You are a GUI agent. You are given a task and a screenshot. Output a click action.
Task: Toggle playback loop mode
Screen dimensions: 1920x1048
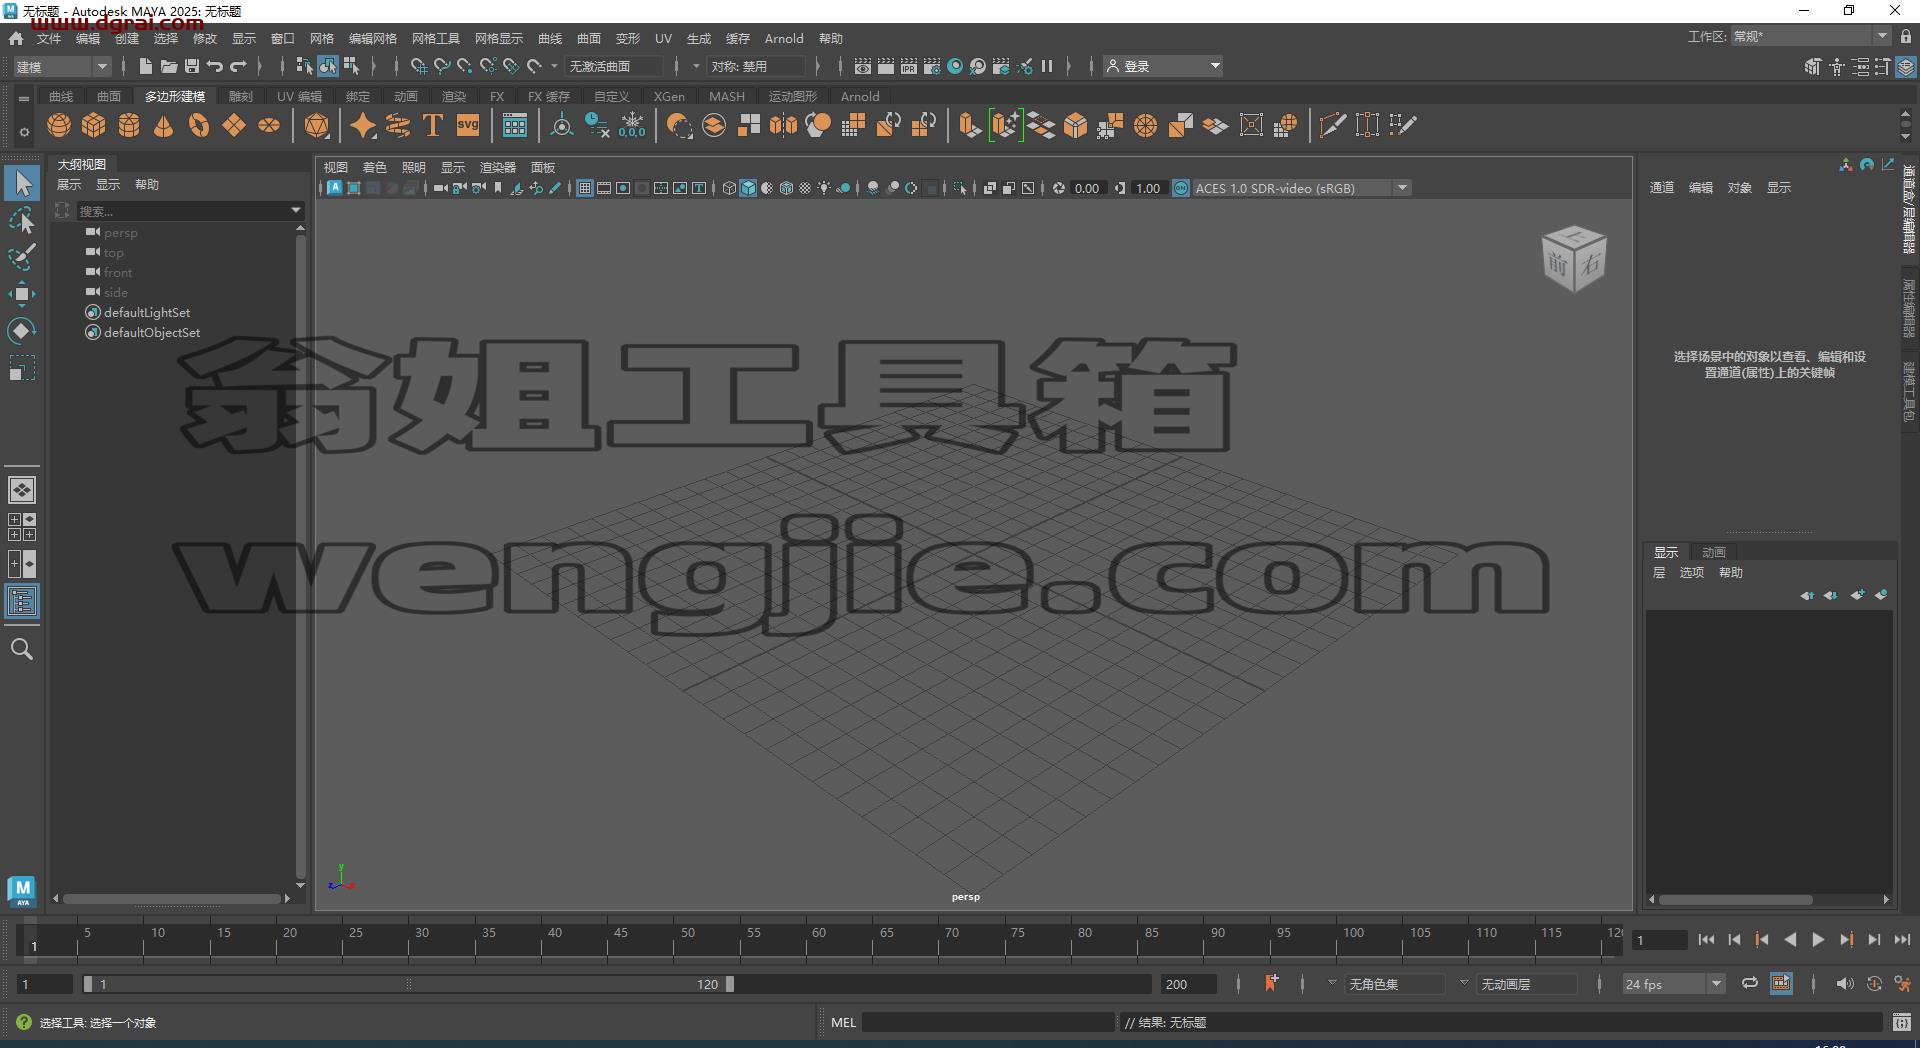(x=1749, y=984)
